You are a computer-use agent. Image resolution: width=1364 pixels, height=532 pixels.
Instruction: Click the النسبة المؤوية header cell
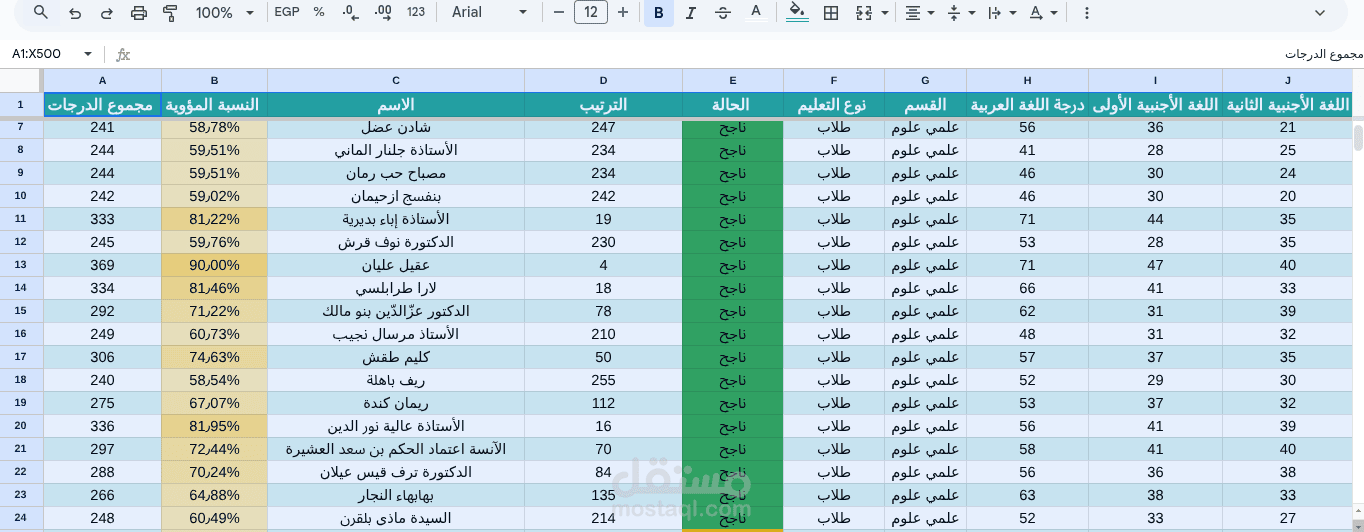[x=214, y=105]
